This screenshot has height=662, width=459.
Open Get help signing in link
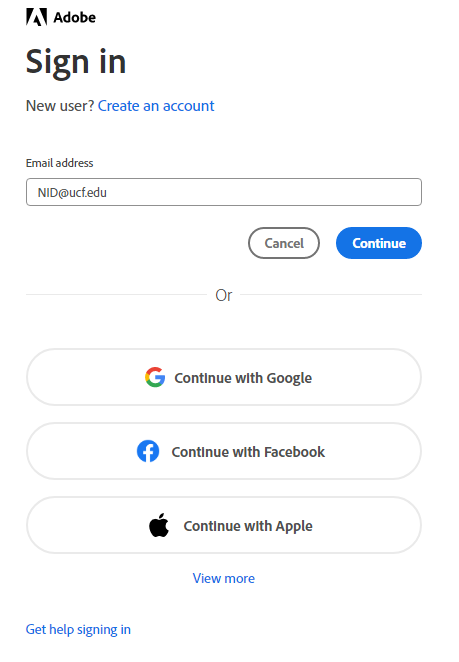78,629
